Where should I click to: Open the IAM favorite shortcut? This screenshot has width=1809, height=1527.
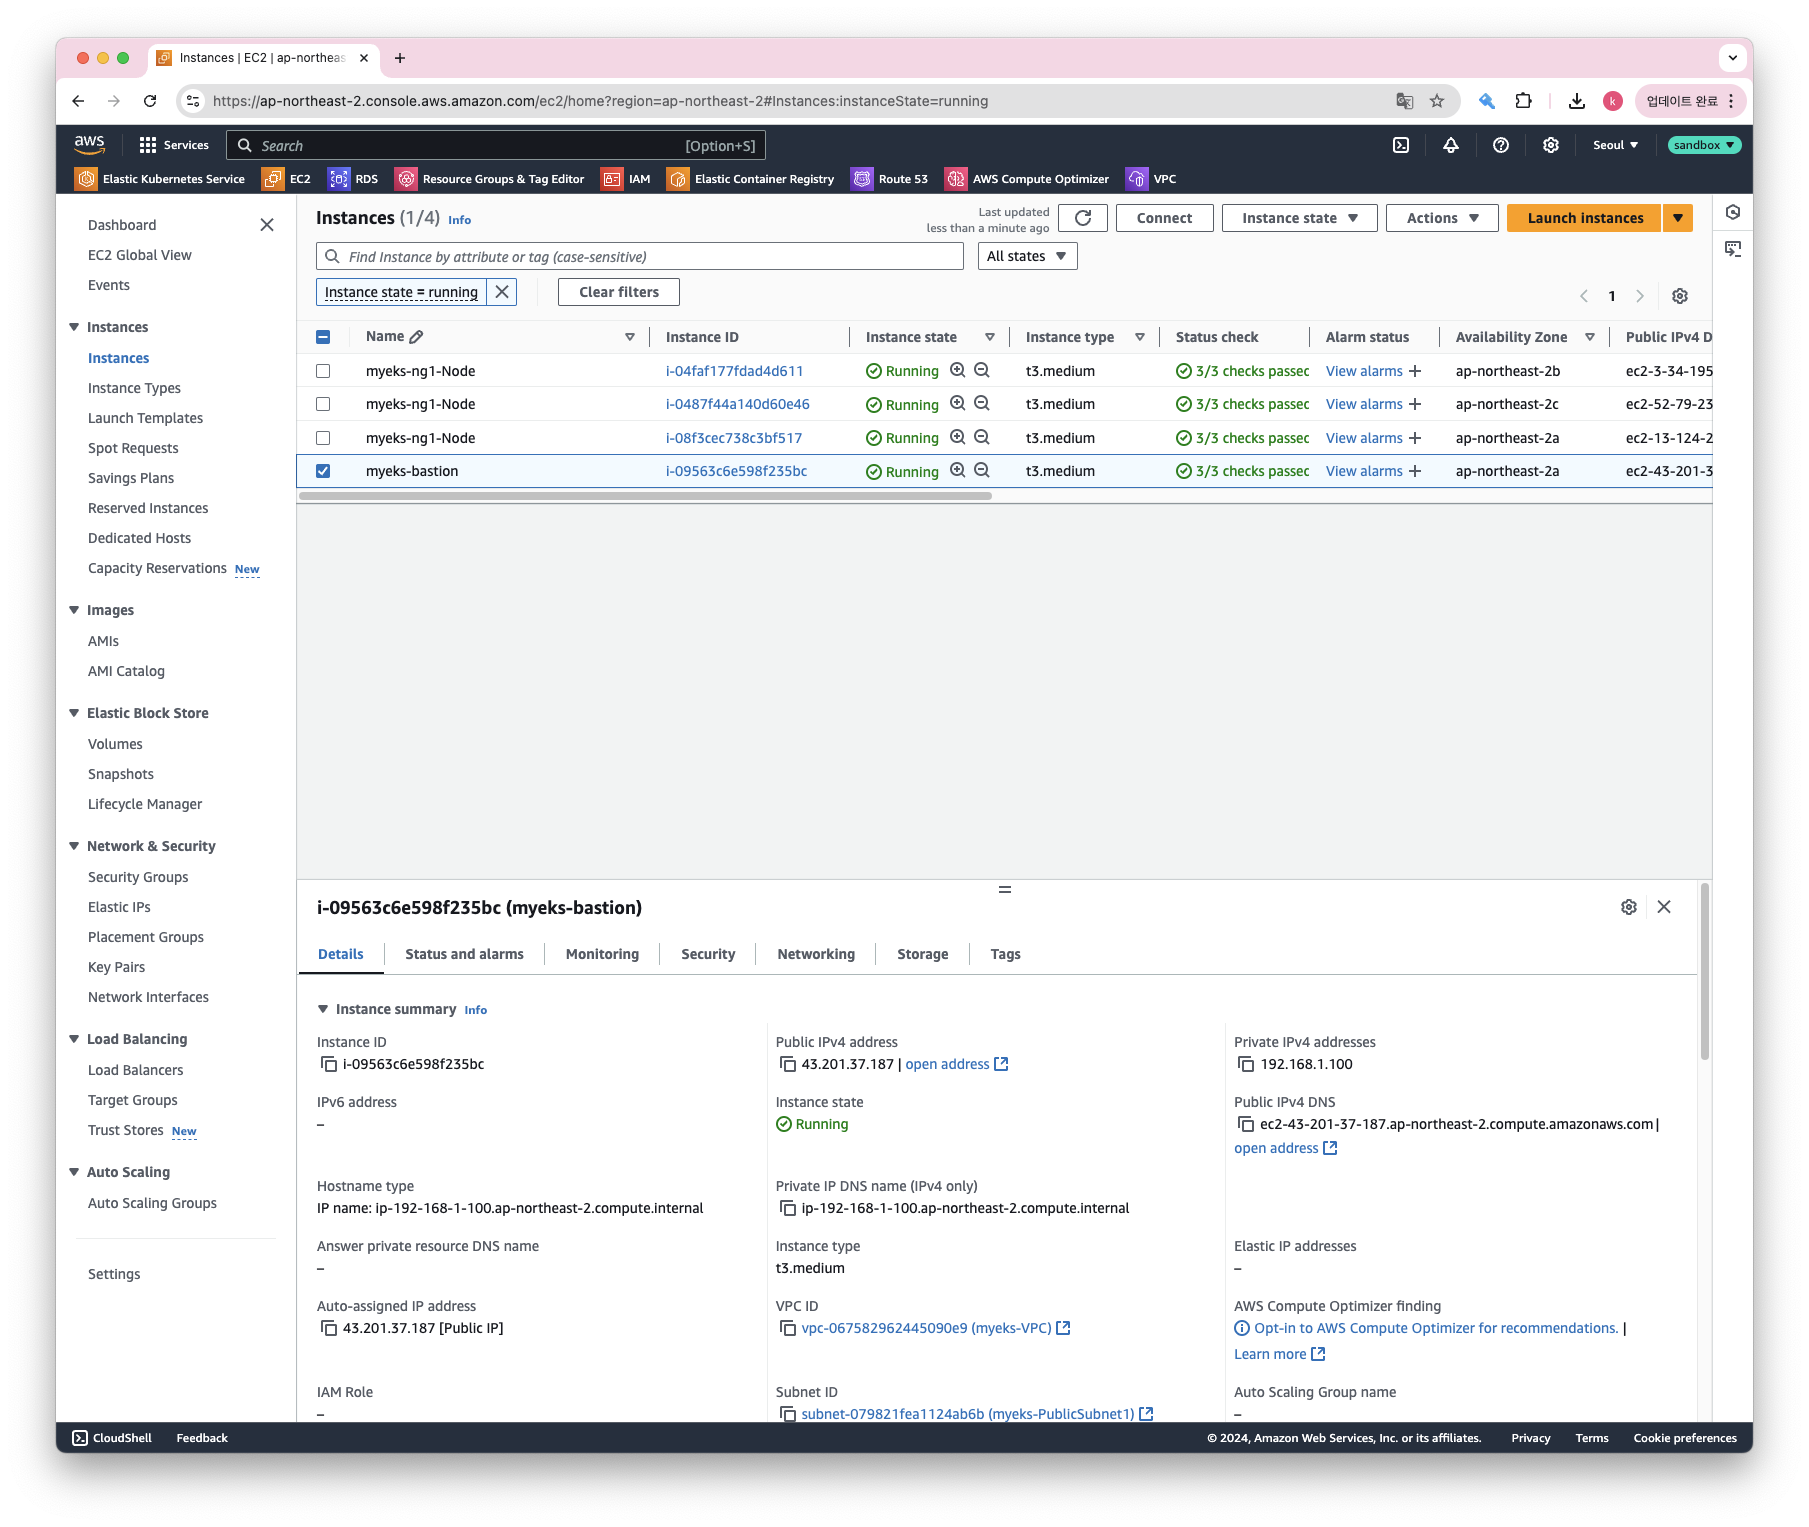(x=626, y=179)
